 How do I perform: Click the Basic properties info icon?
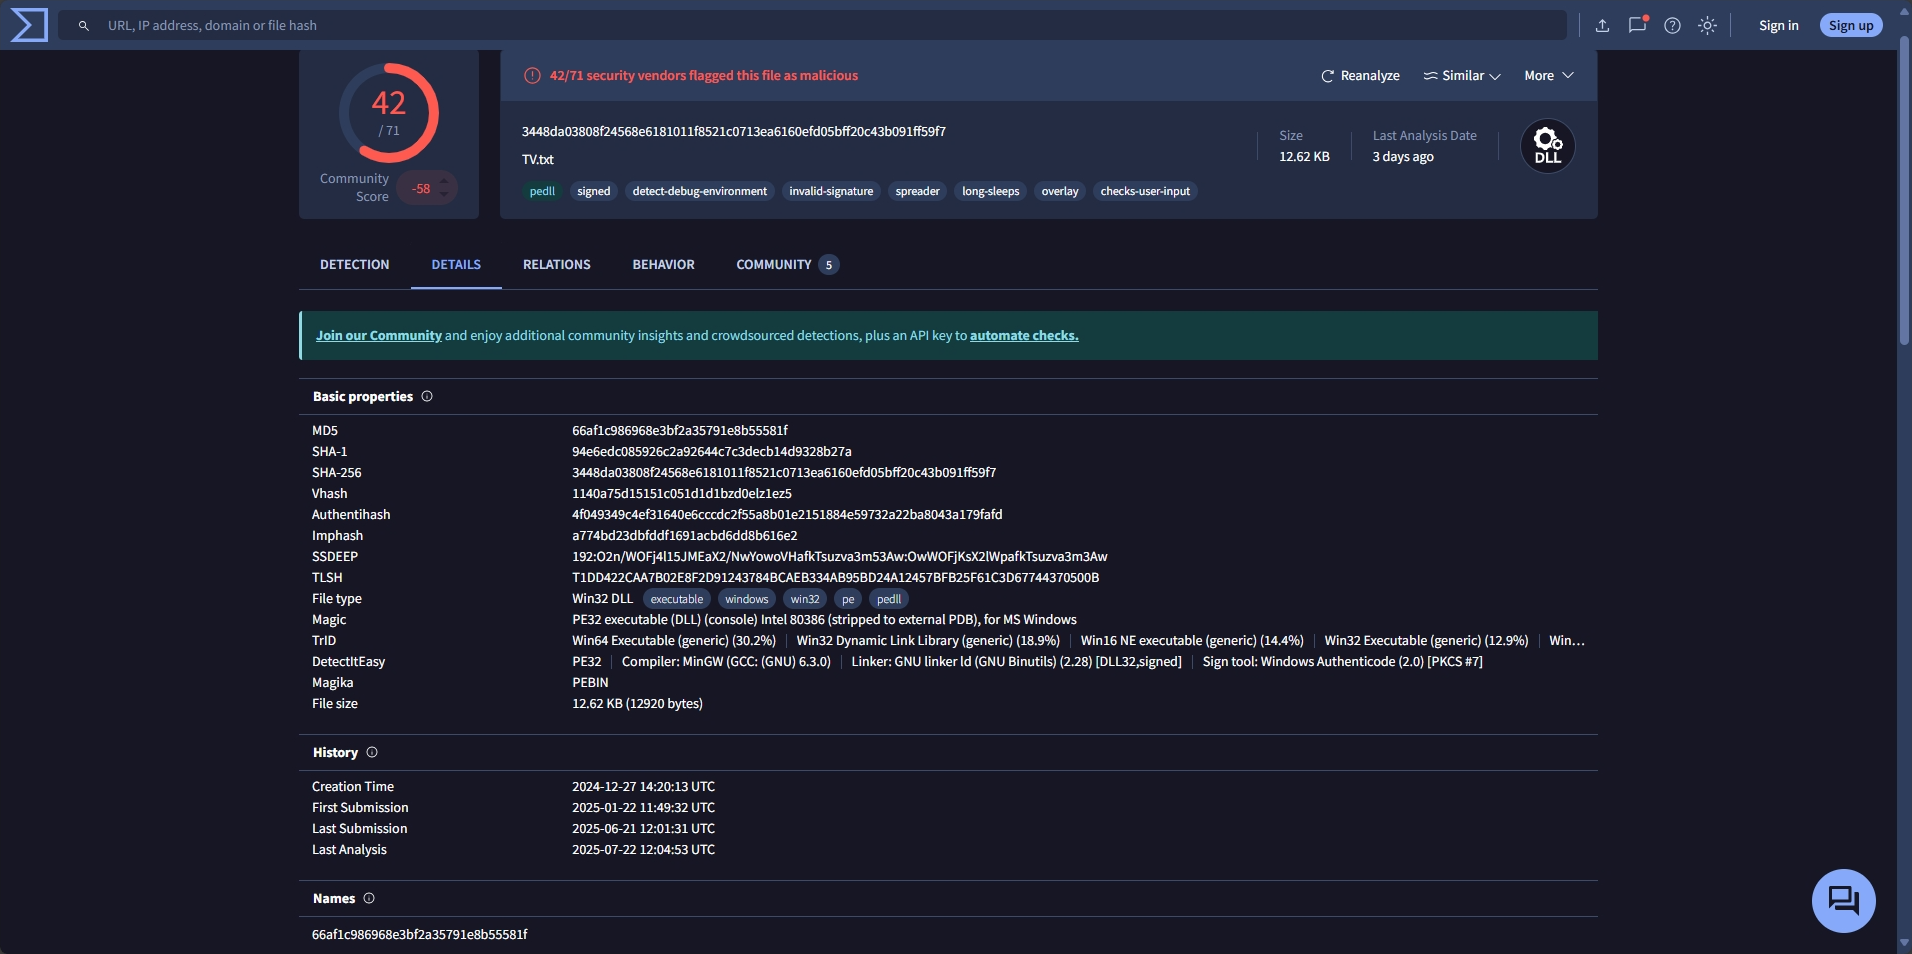pos(427,397)
